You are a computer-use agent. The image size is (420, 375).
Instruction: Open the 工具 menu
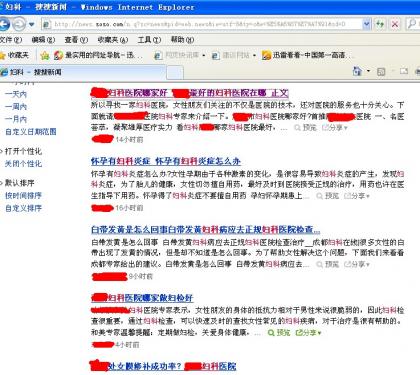pyautogui.click(x=149, y=40)
